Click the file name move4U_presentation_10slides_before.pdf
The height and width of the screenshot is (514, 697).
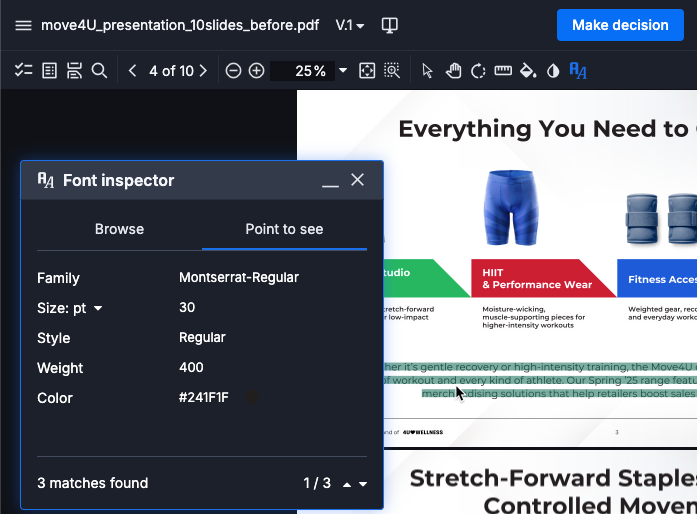tap(180, 25)
